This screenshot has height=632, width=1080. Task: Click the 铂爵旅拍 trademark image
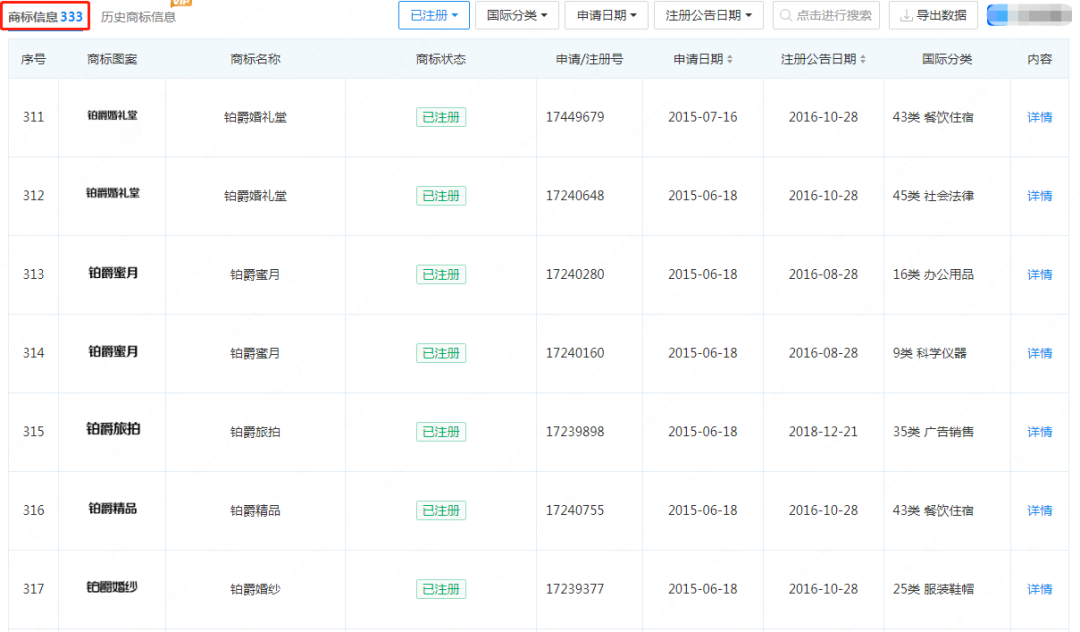click(113, 429)
